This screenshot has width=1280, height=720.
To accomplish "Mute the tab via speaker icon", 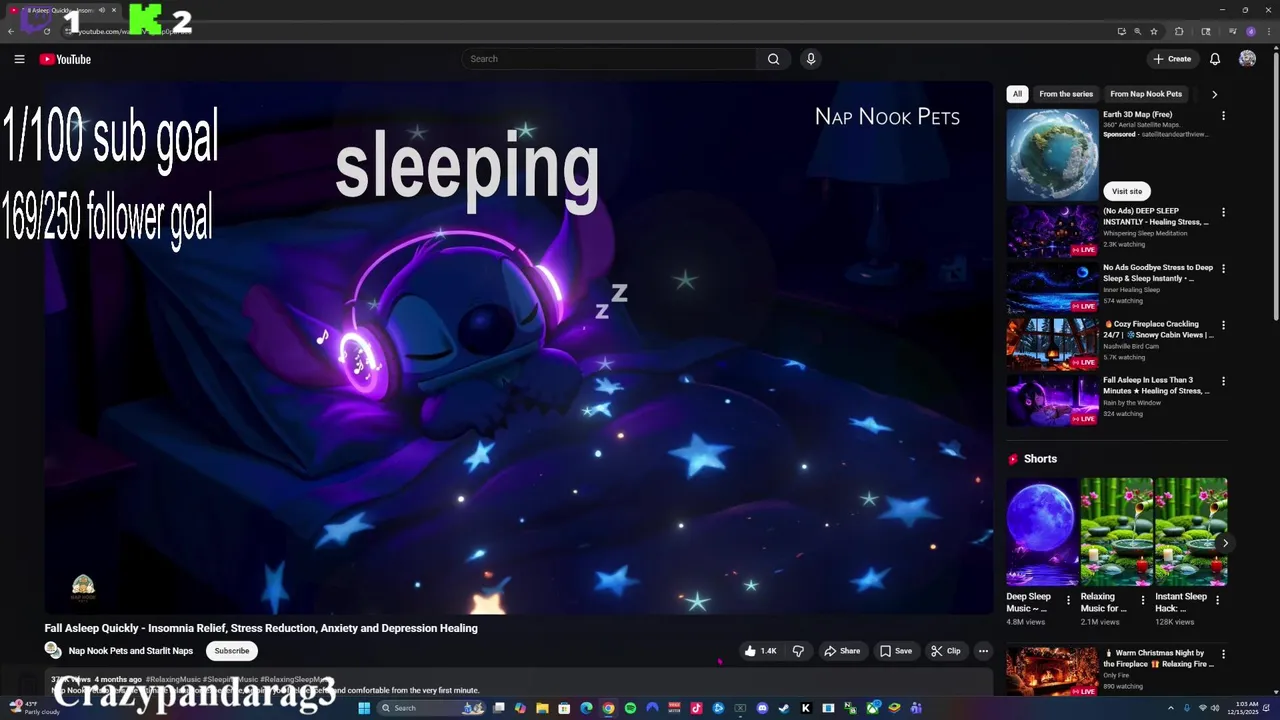I will (101, 10).
